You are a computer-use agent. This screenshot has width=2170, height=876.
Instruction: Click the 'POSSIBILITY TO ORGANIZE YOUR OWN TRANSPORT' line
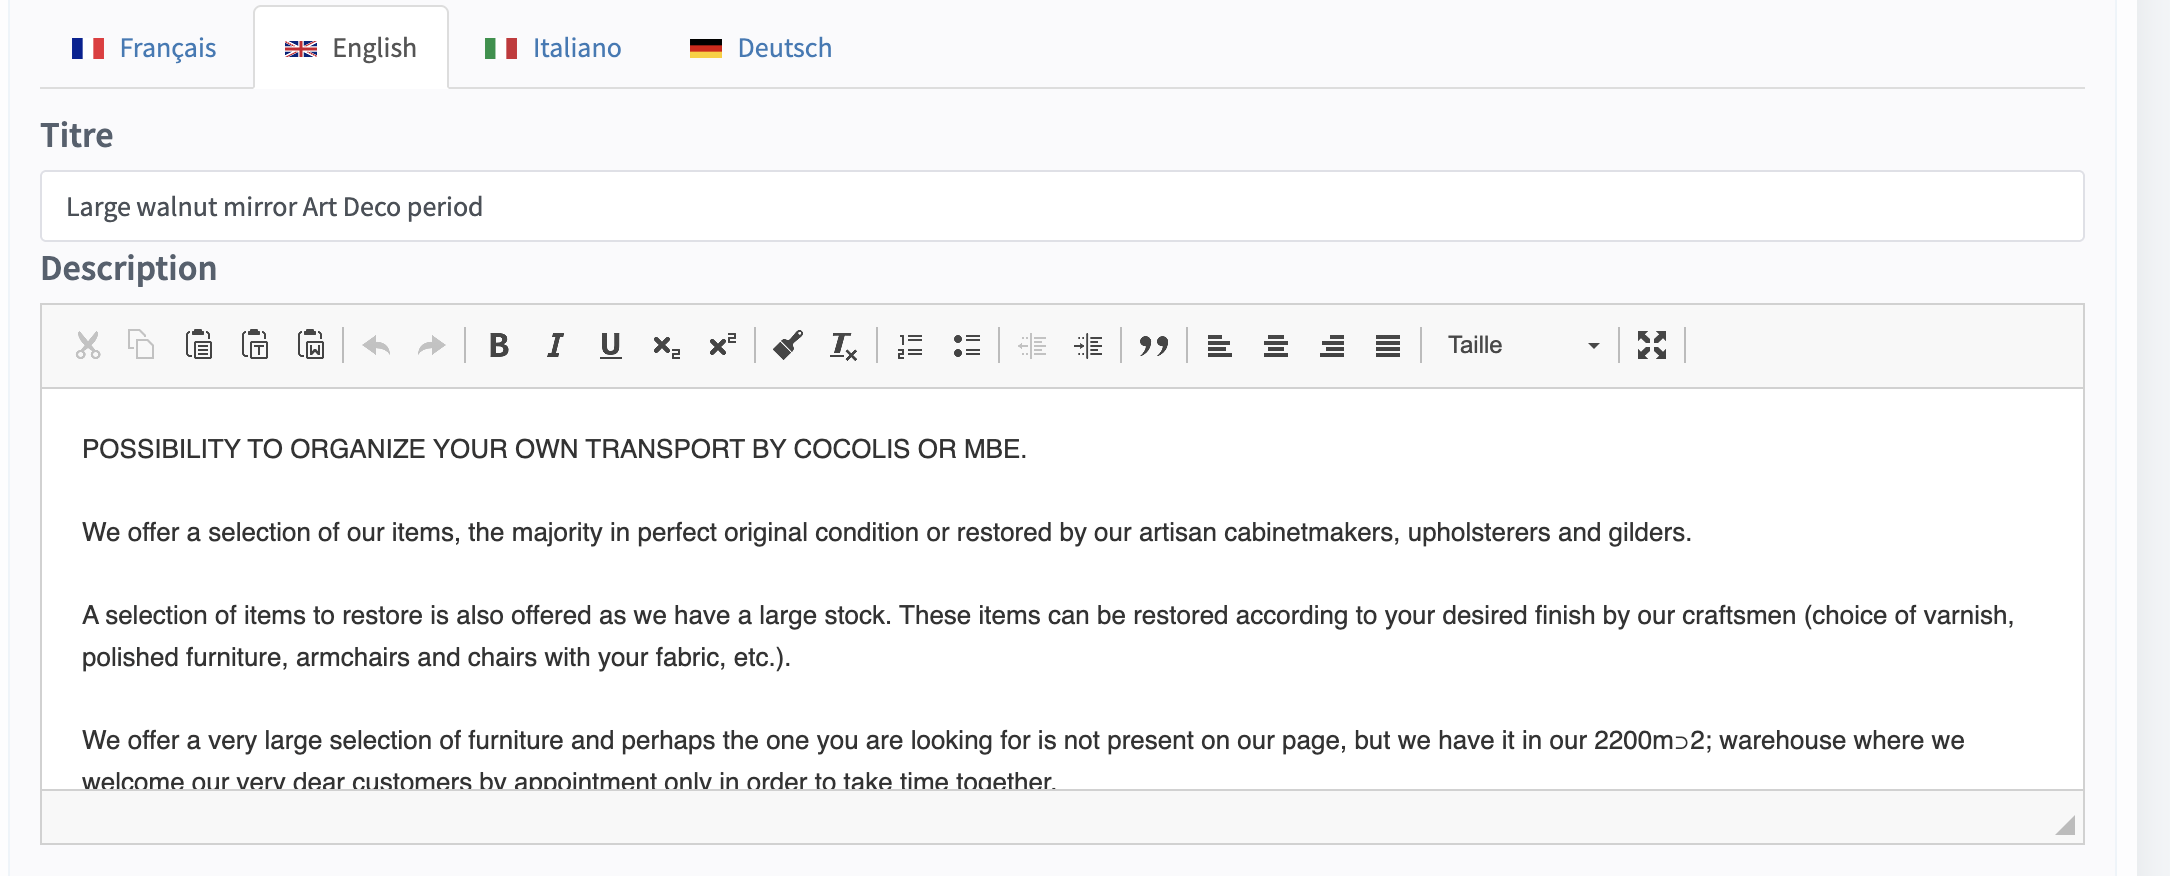click(x=554, y=449)
